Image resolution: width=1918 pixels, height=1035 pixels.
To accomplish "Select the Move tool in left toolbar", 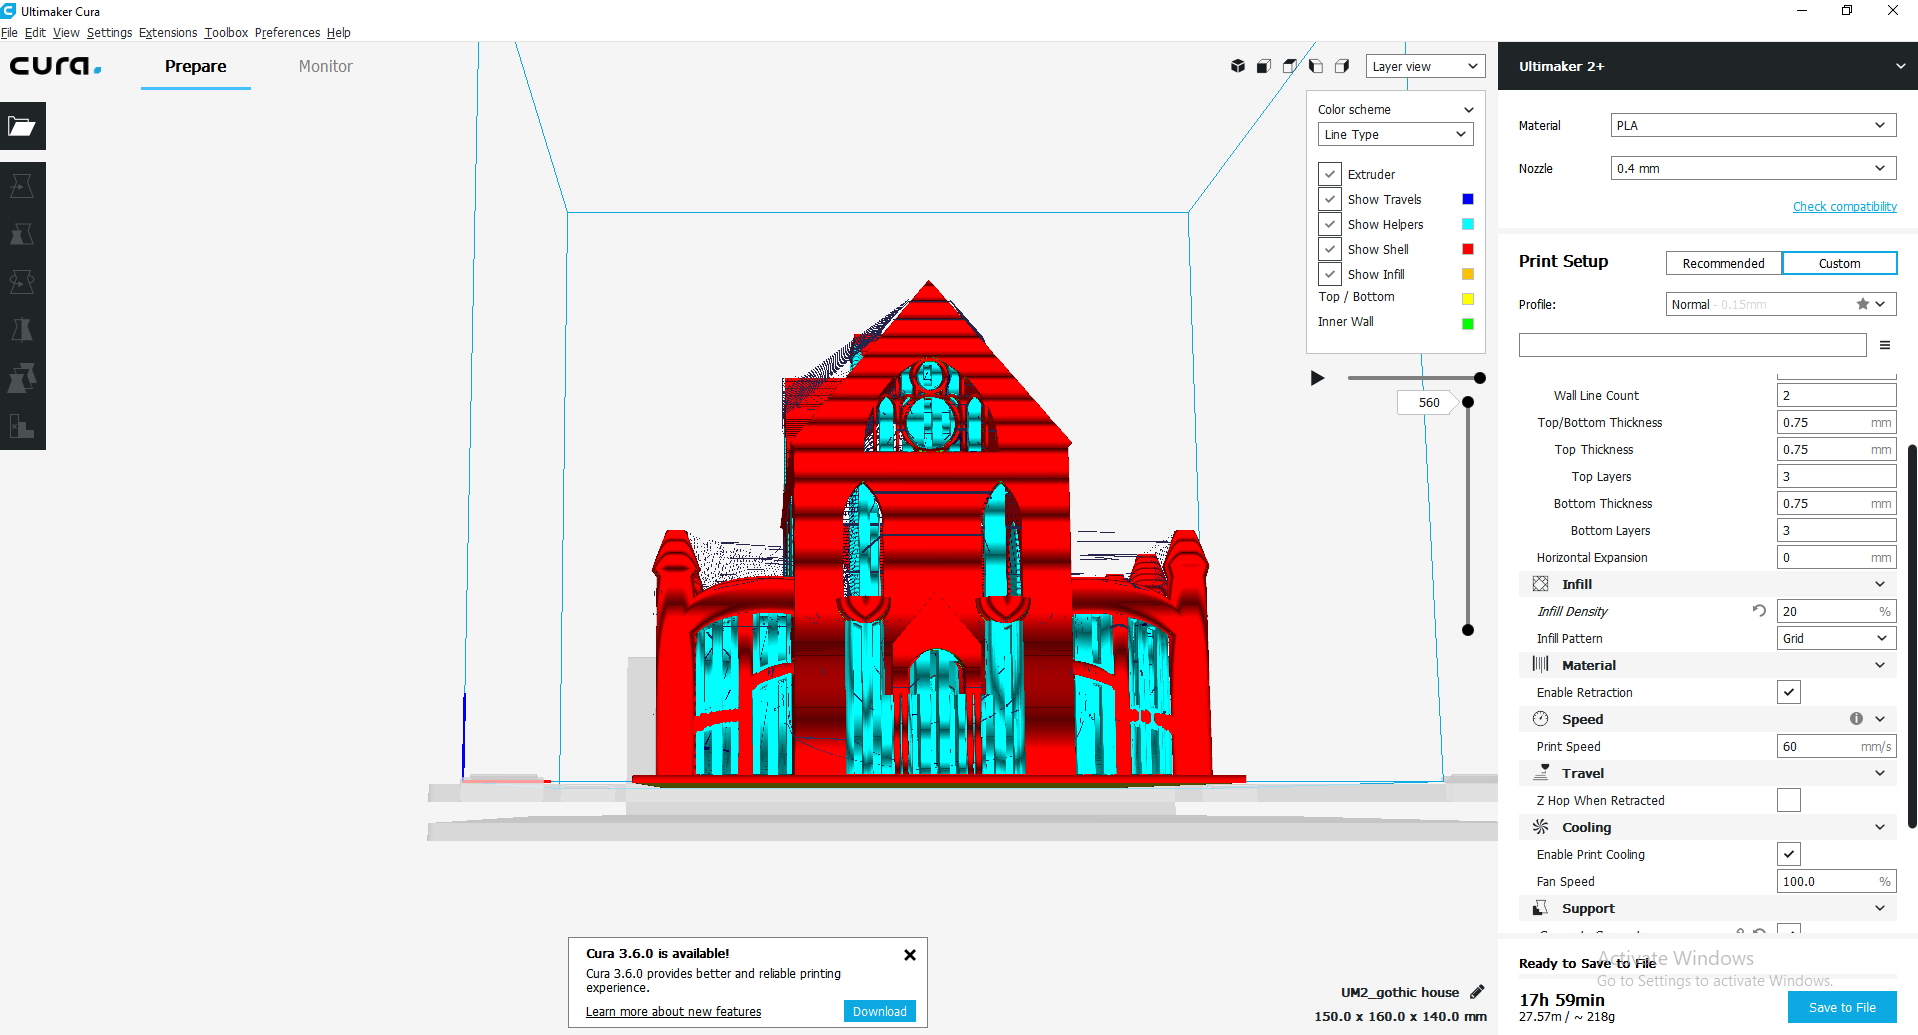I will coord(22,186).
